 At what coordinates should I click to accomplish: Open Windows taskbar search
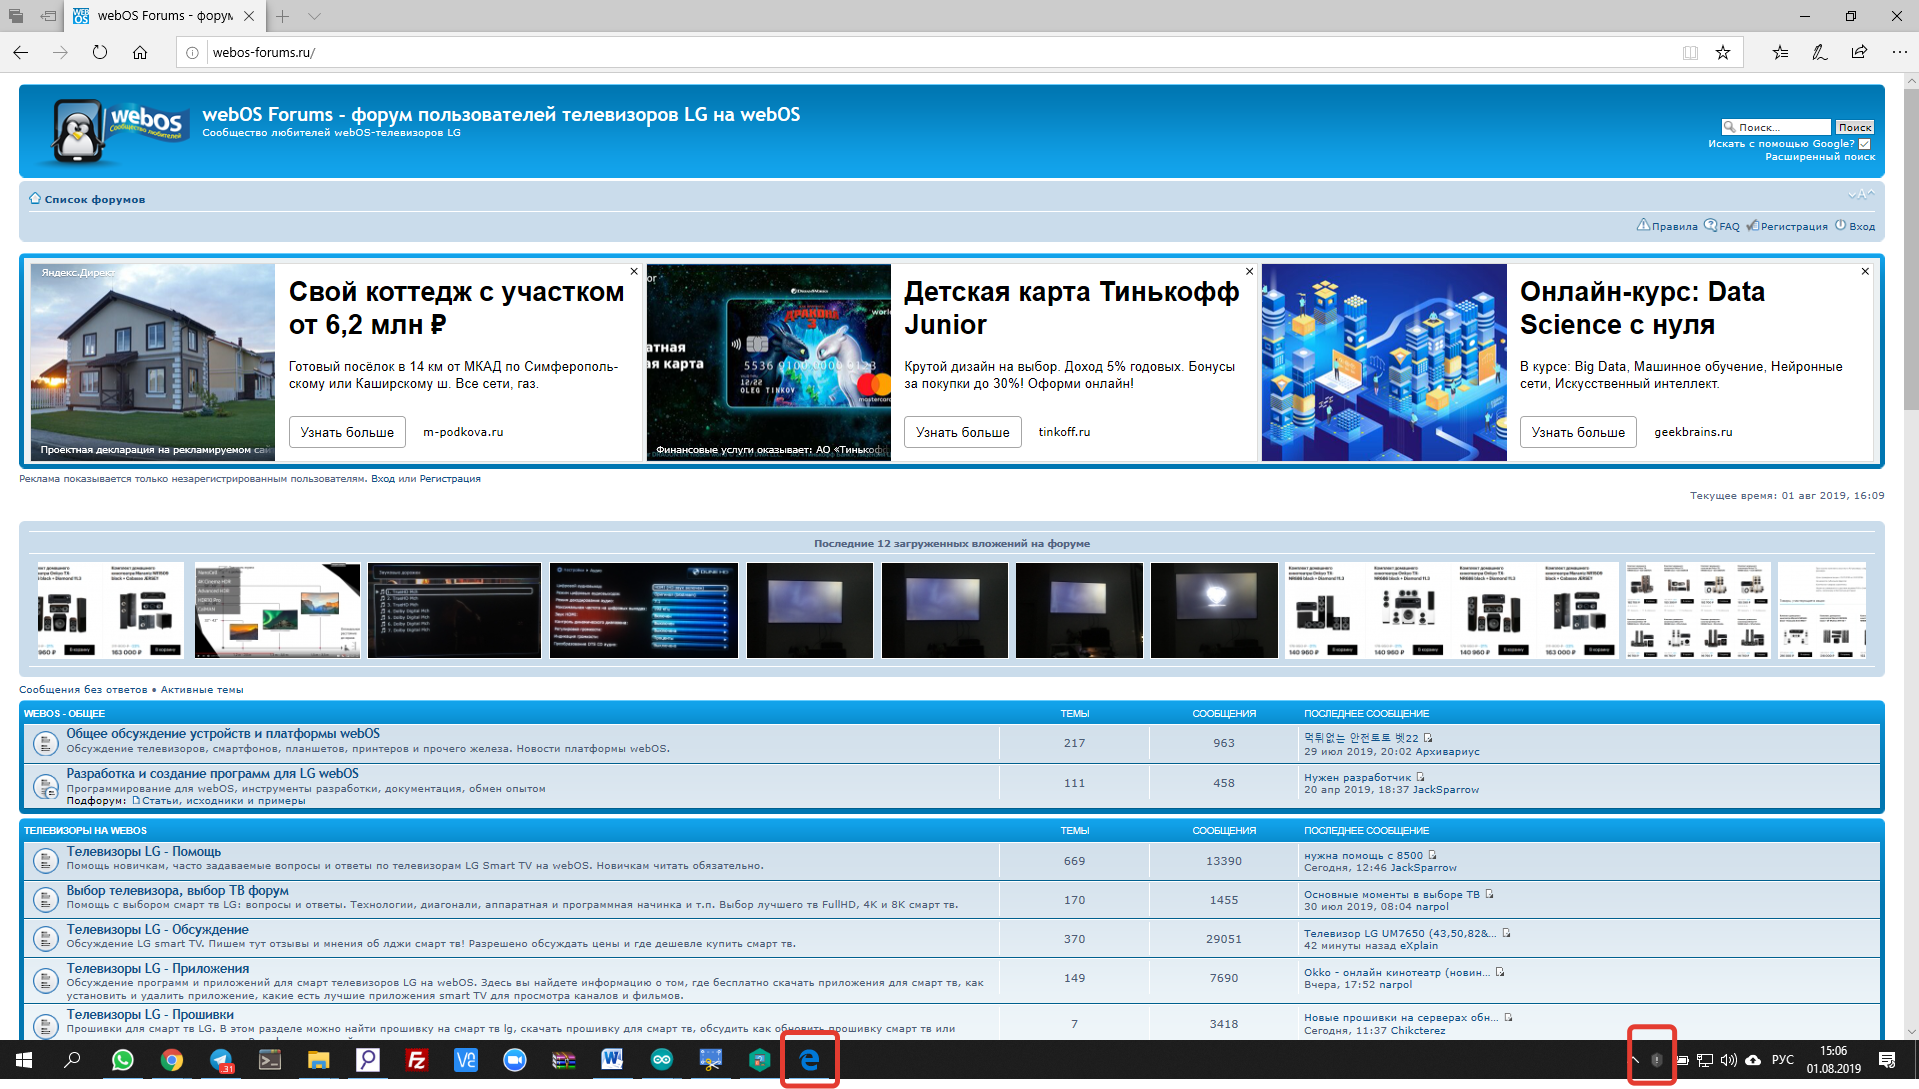[72, 1060]
